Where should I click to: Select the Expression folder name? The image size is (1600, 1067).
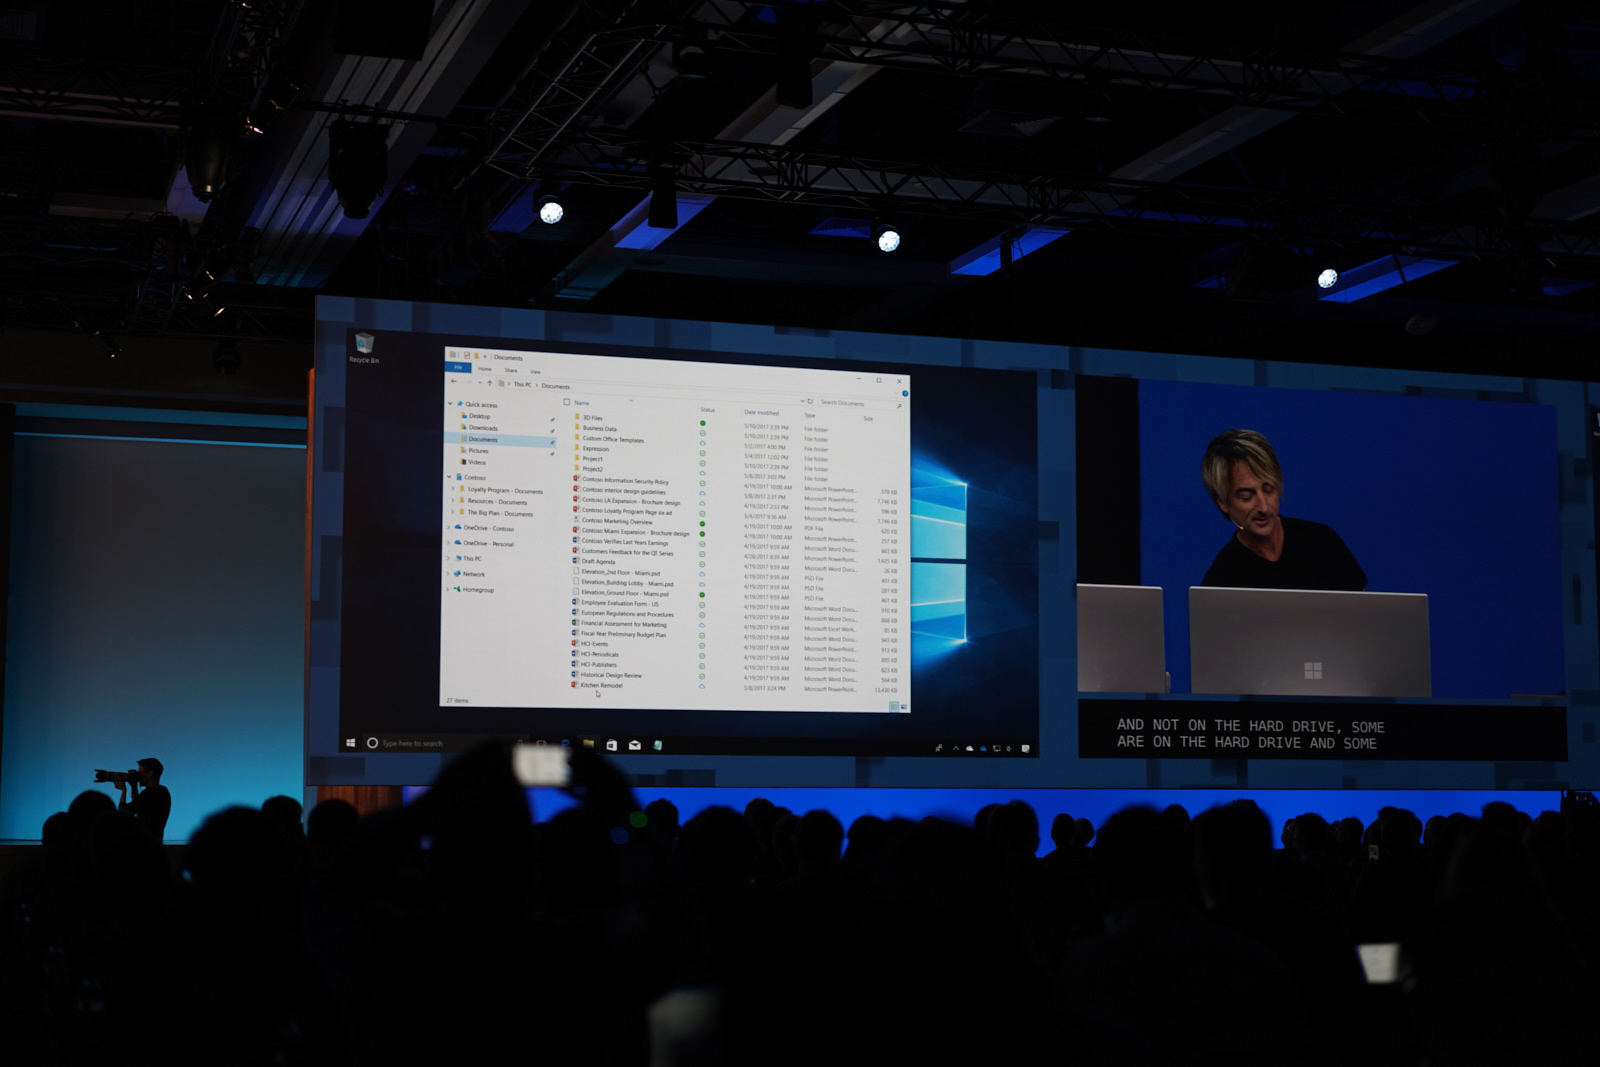[x=596, y=448]
